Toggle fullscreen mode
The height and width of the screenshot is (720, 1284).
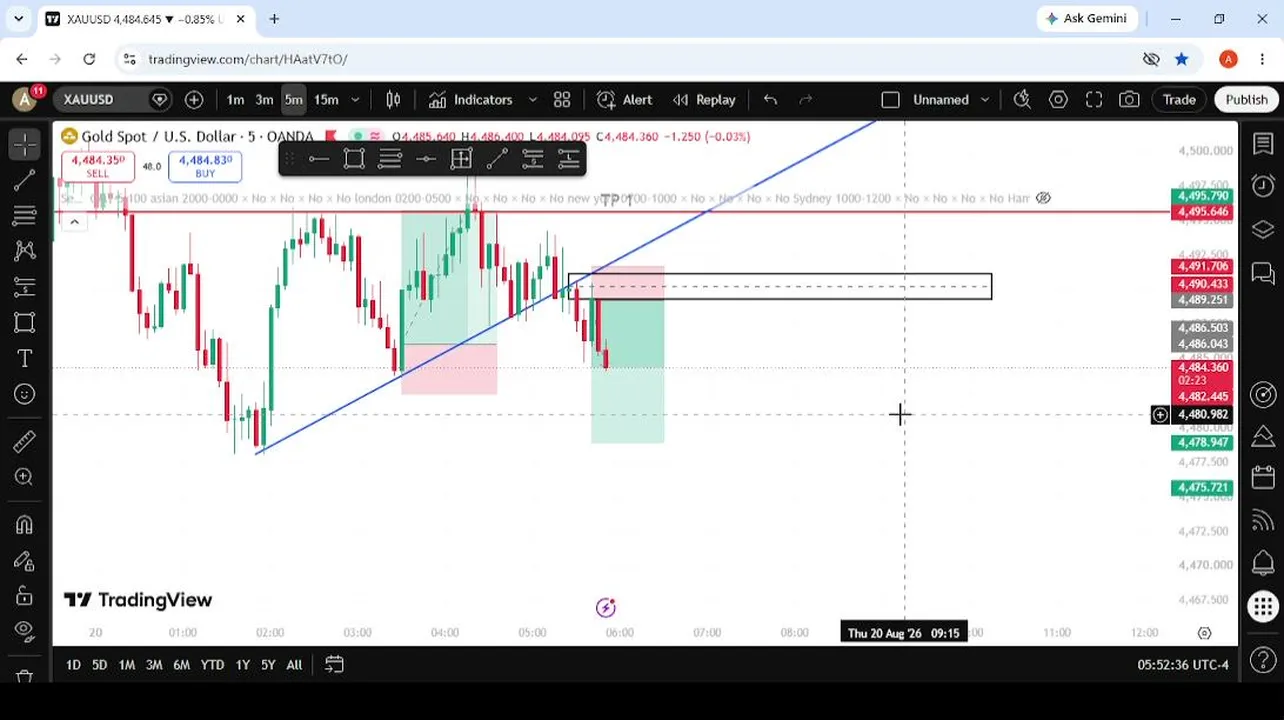coord(1094,99)
